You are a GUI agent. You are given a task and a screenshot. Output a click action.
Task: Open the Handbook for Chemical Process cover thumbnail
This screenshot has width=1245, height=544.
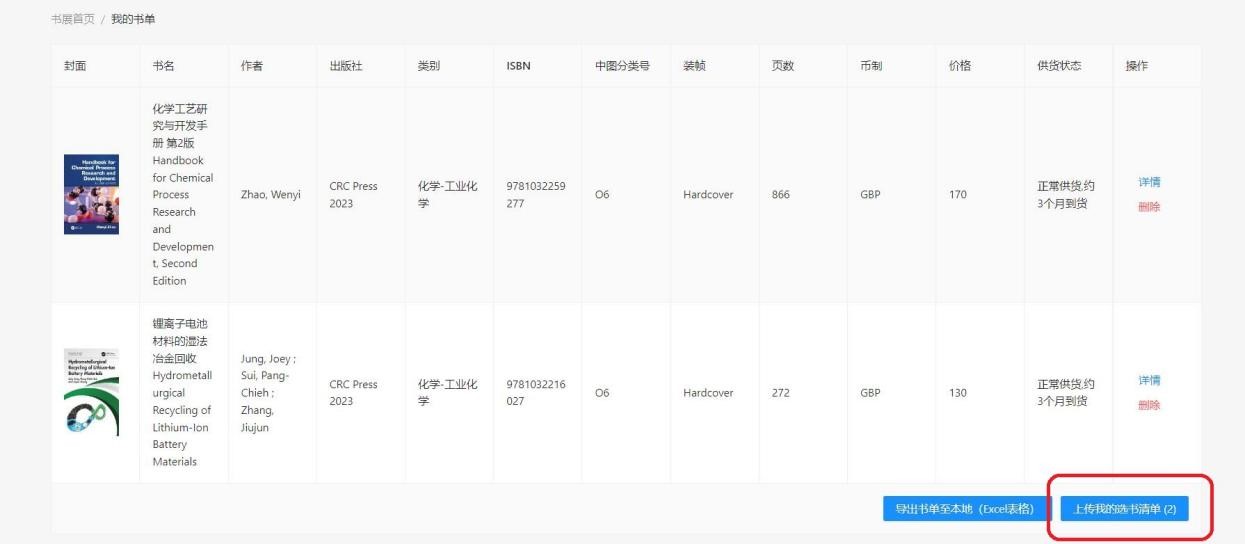91,195
